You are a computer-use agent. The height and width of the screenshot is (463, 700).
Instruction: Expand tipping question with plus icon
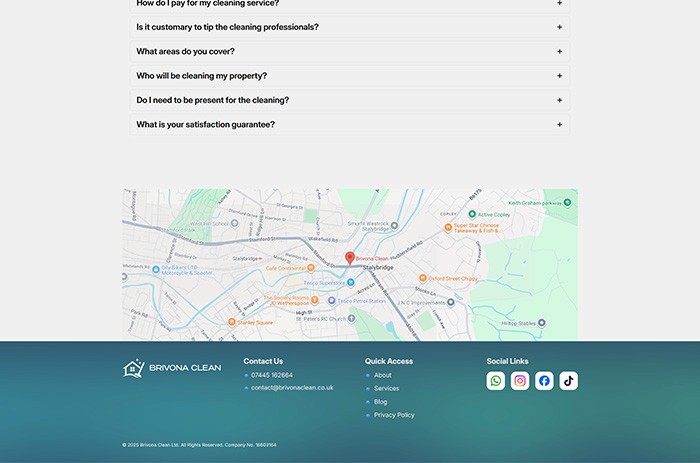click(x=559, y=27)
